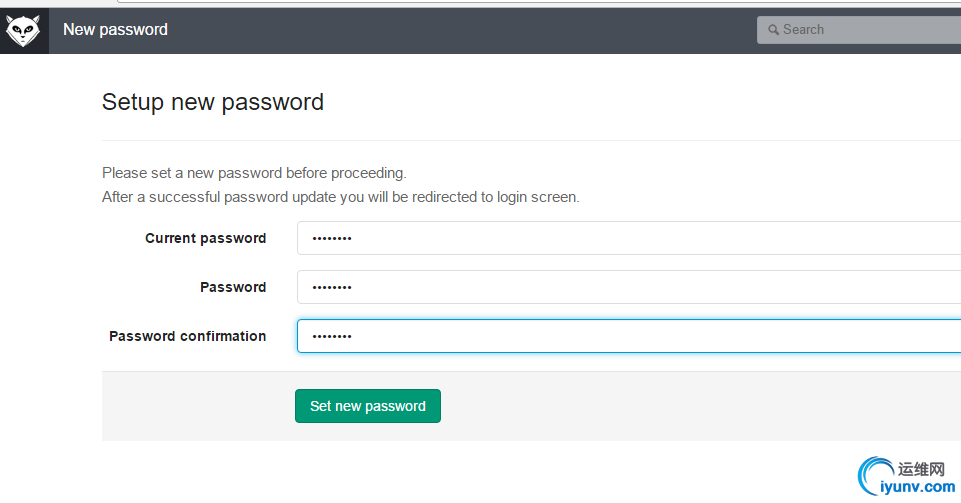Click the Setup new password heading
961x503 pixels.
coord(213,102)
